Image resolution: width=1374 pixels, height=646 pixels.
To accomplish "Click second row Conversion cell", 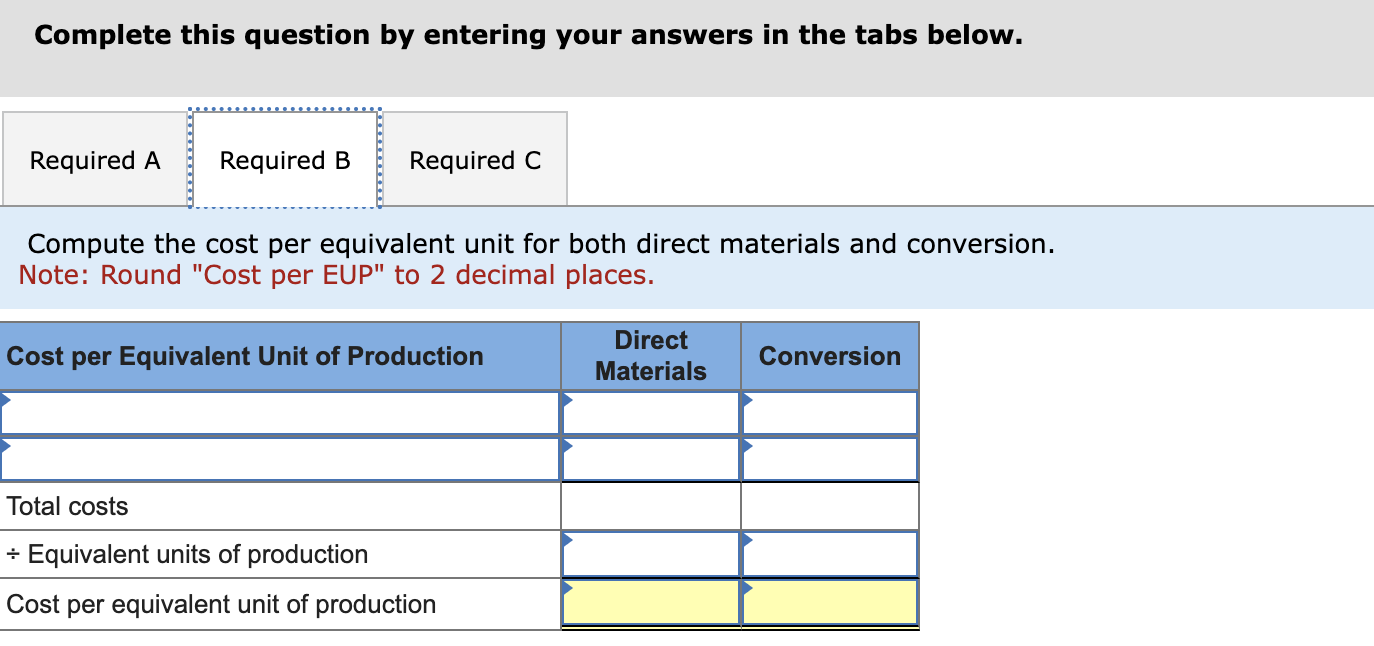I will (830, 459).
